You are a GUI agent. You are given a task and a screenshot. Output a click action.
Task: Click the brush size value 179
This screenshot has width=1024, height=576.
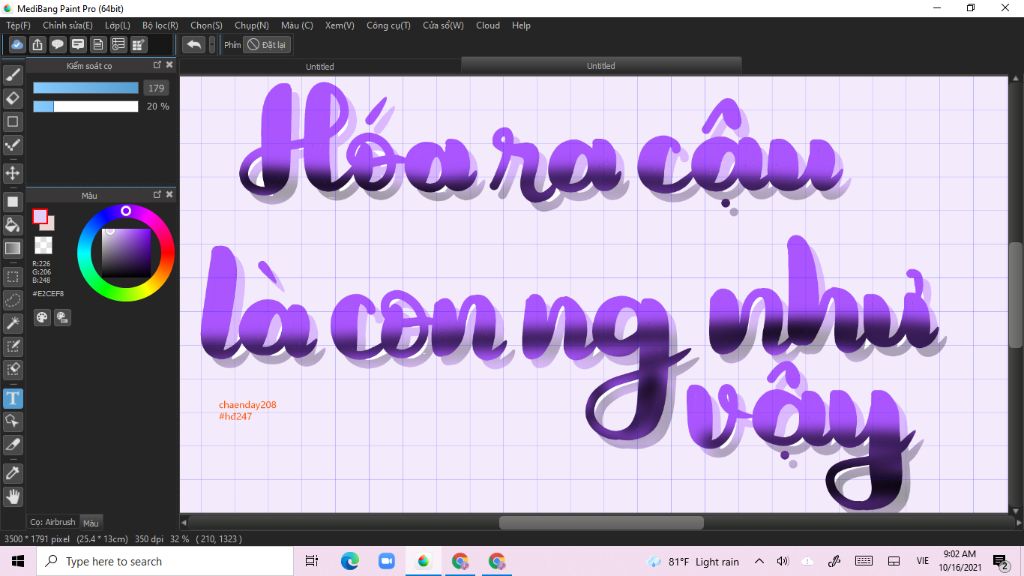[x=156, y=88]
